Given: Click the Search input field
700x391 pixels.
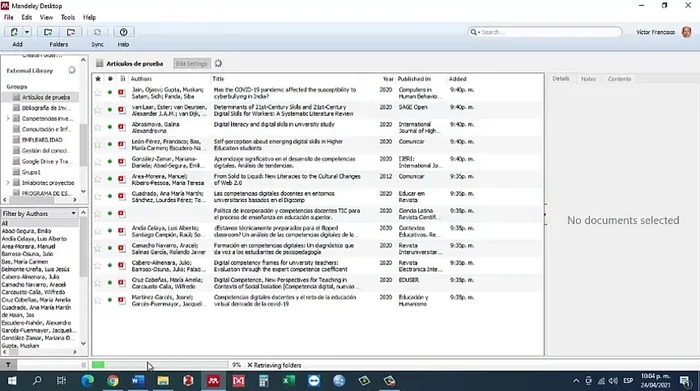Looking at the screenshot, I should 545,32.
